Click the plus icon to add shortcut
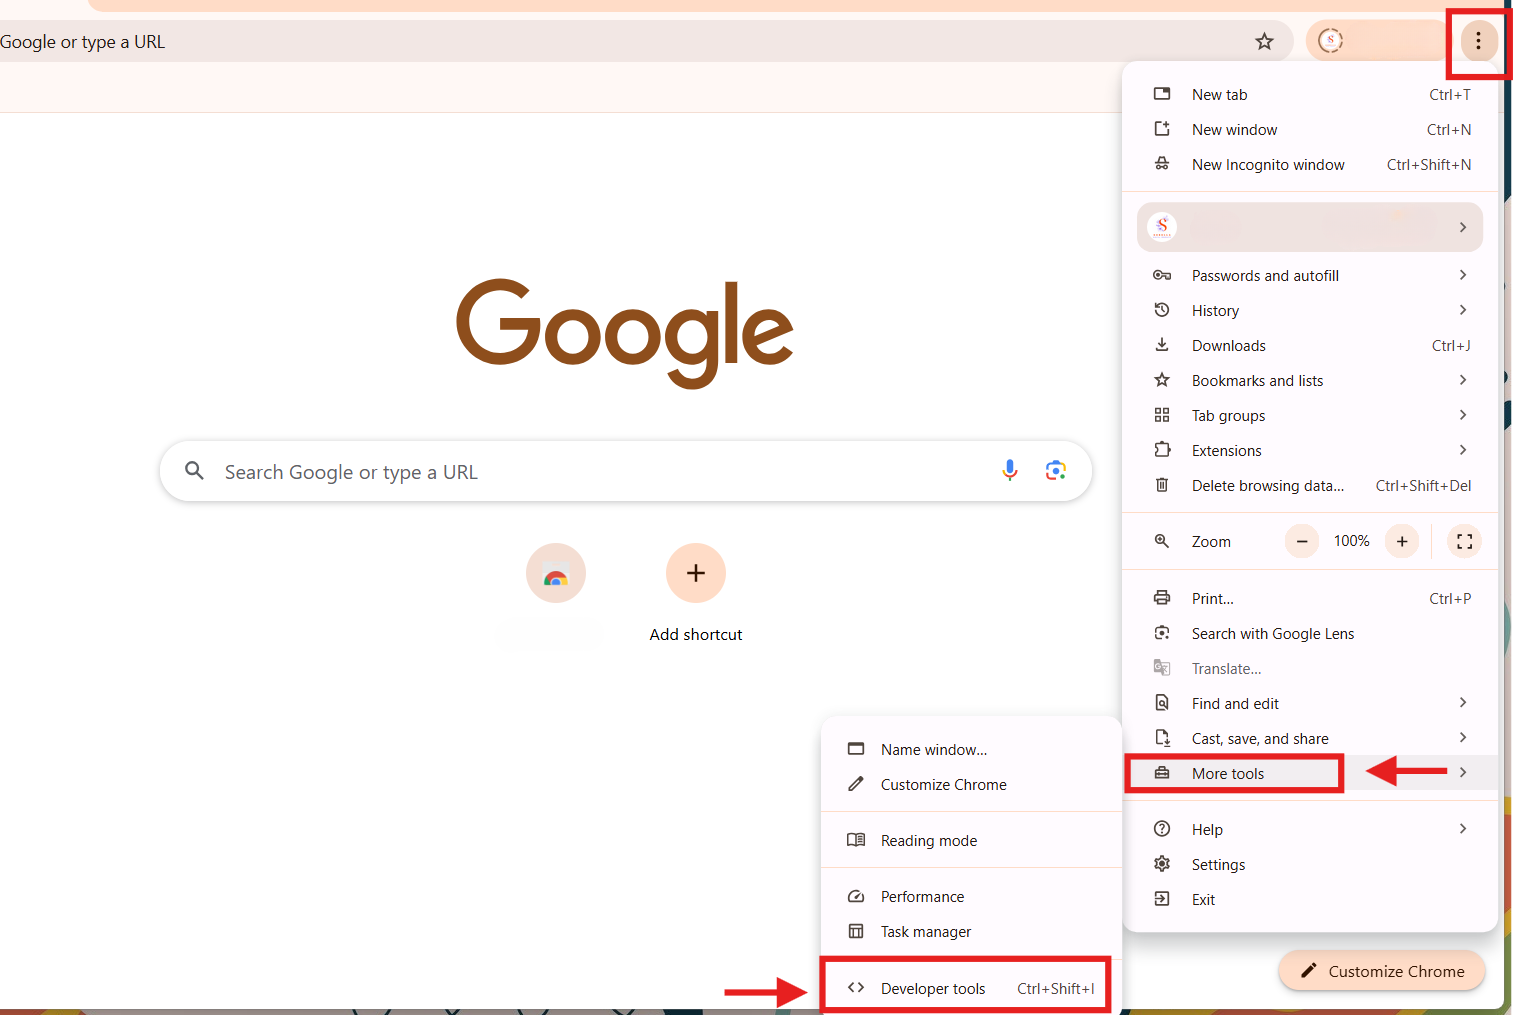 [696, 573]
